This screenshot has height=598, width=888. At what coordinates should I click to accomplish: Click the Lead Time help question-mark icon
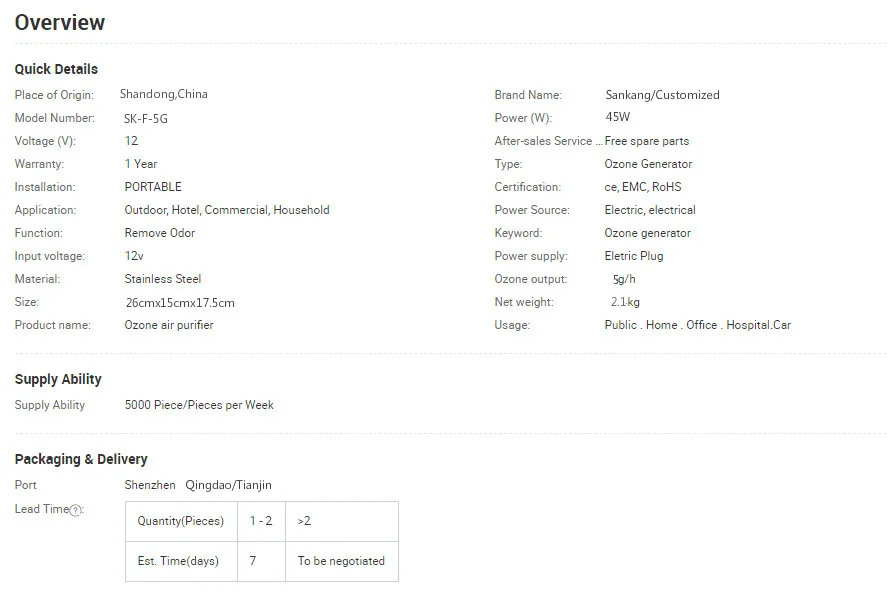76,510
